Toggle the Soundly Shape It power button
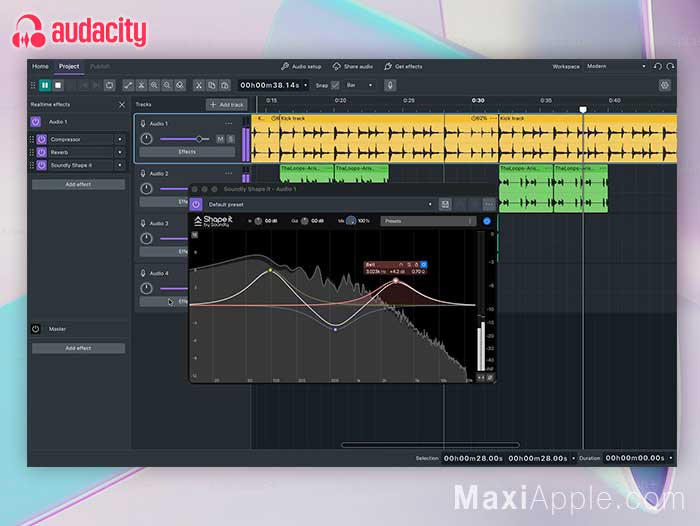 (x=42, y=165)
